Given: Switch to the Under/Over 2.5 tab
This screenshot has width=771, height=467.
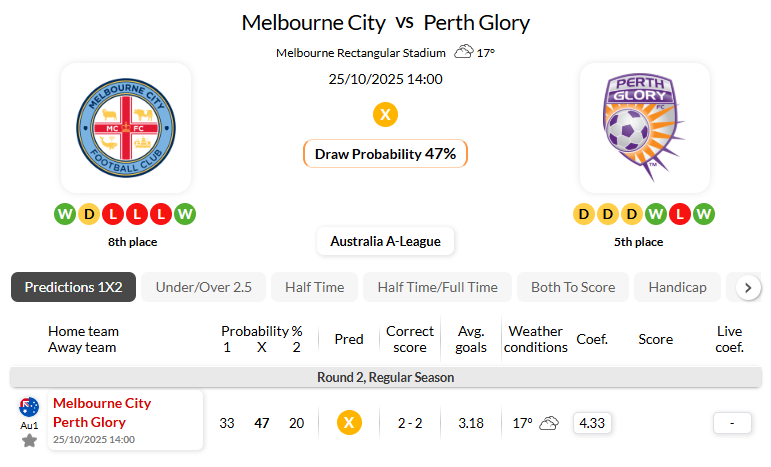Looking at the screenshot, I should tap(203, 287).
